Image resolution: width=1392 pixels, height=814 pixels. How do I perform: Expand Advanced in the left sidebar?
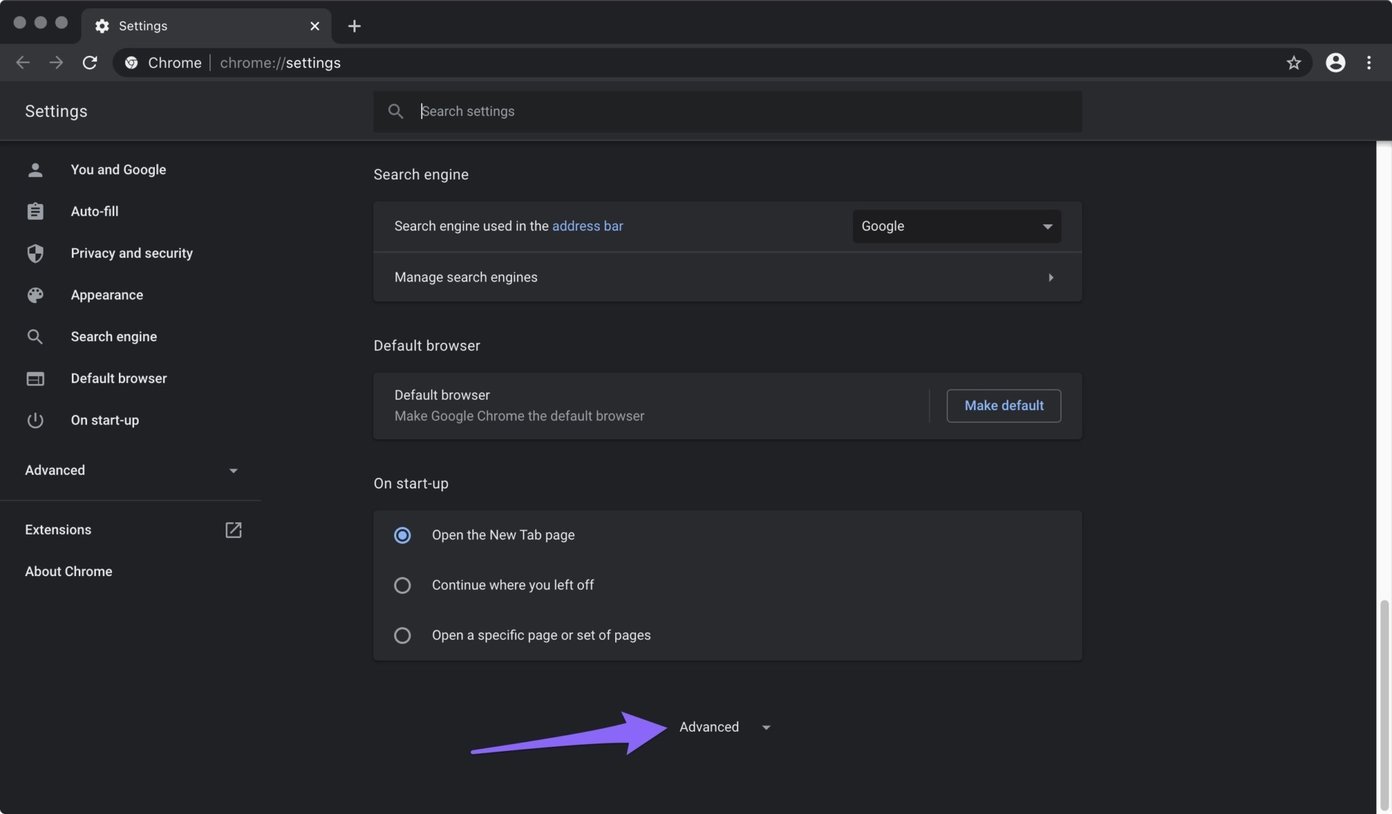[x=131, y=470]
